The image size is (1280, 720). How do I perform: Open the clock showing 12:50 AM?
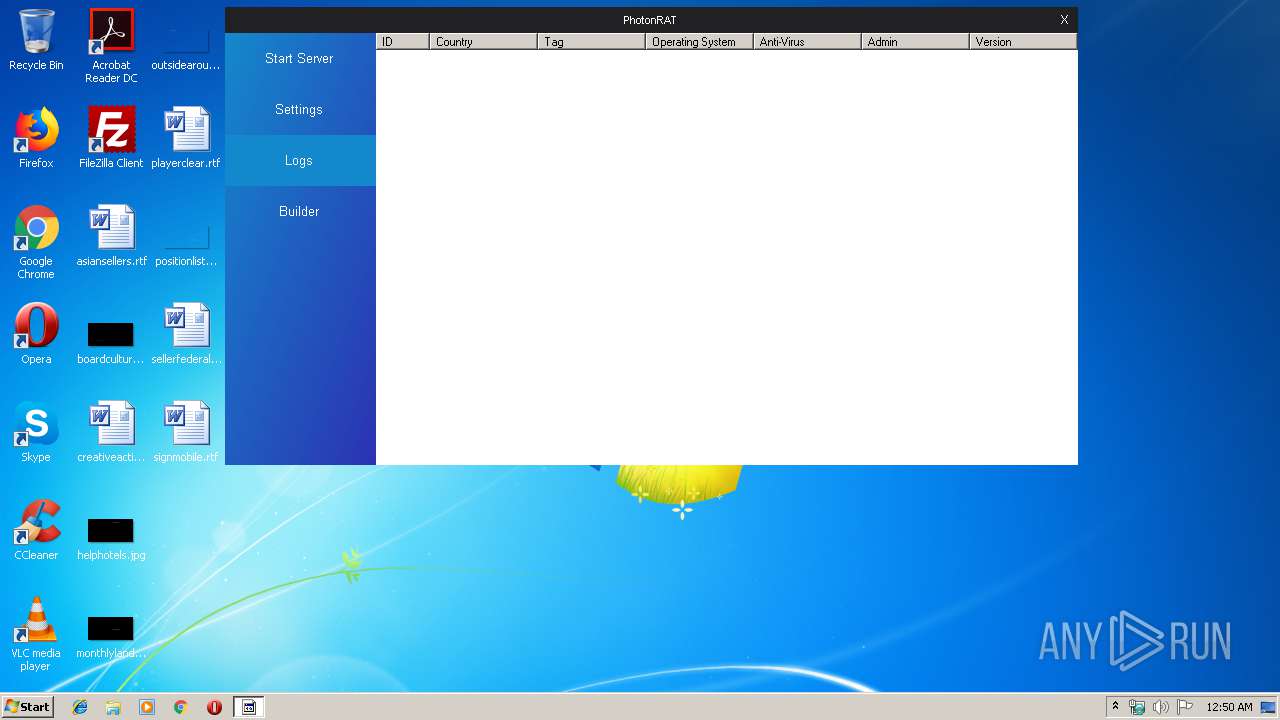coord(1229,707)
